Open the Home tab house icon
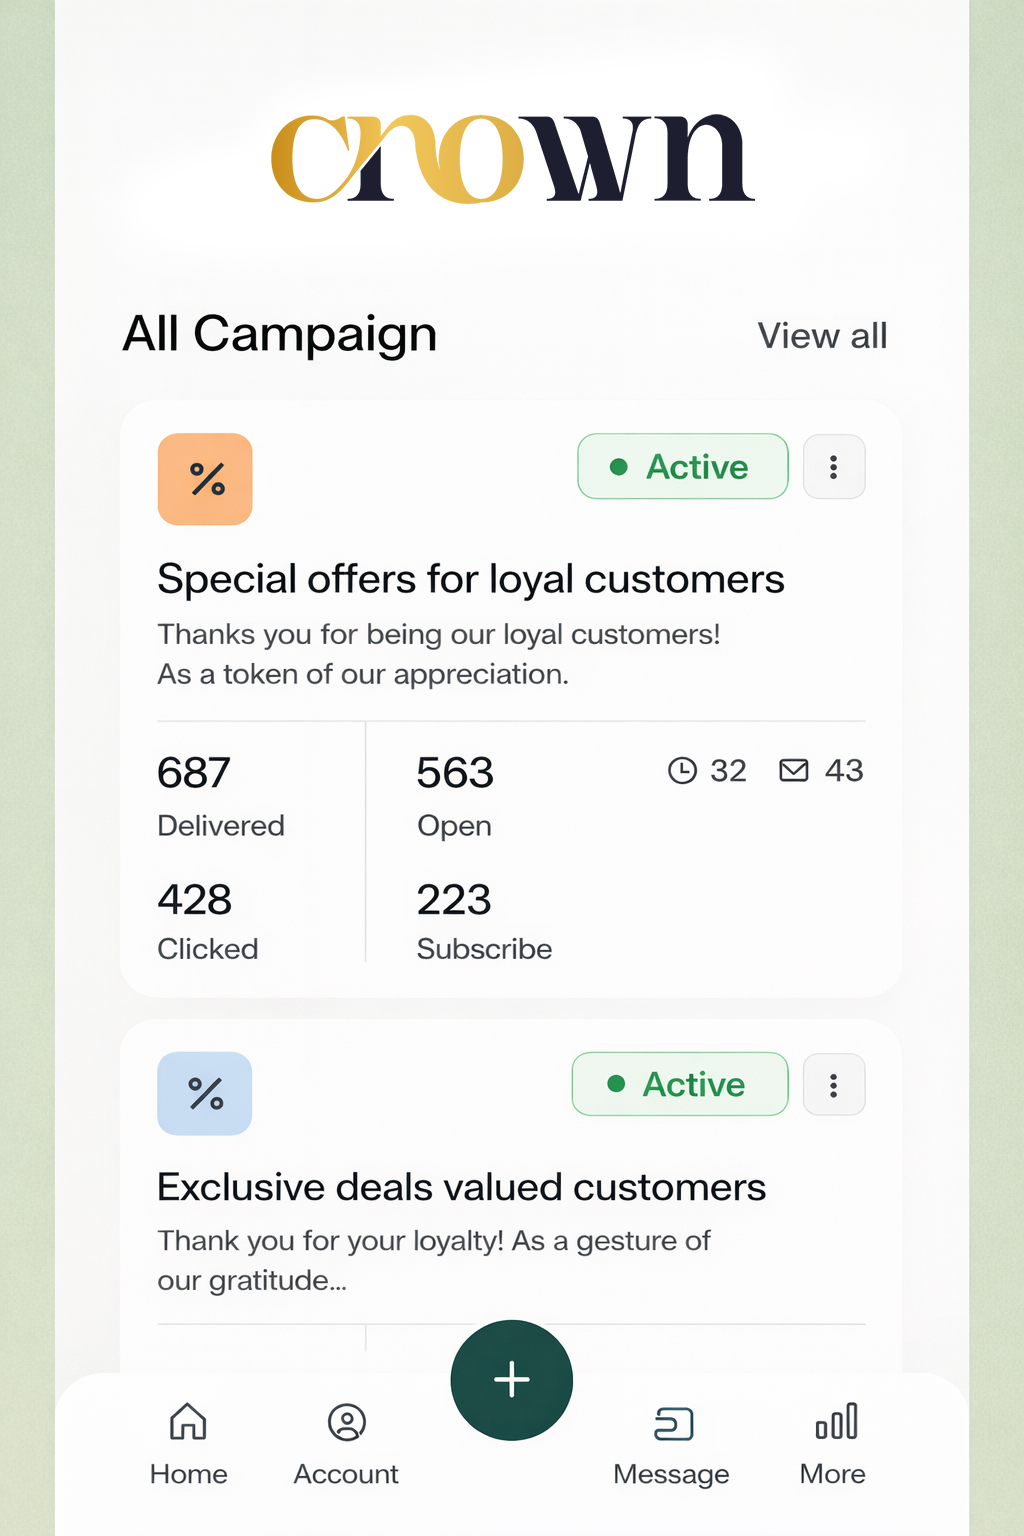The image size is (1024, 1536). [x=188, y=1422]
